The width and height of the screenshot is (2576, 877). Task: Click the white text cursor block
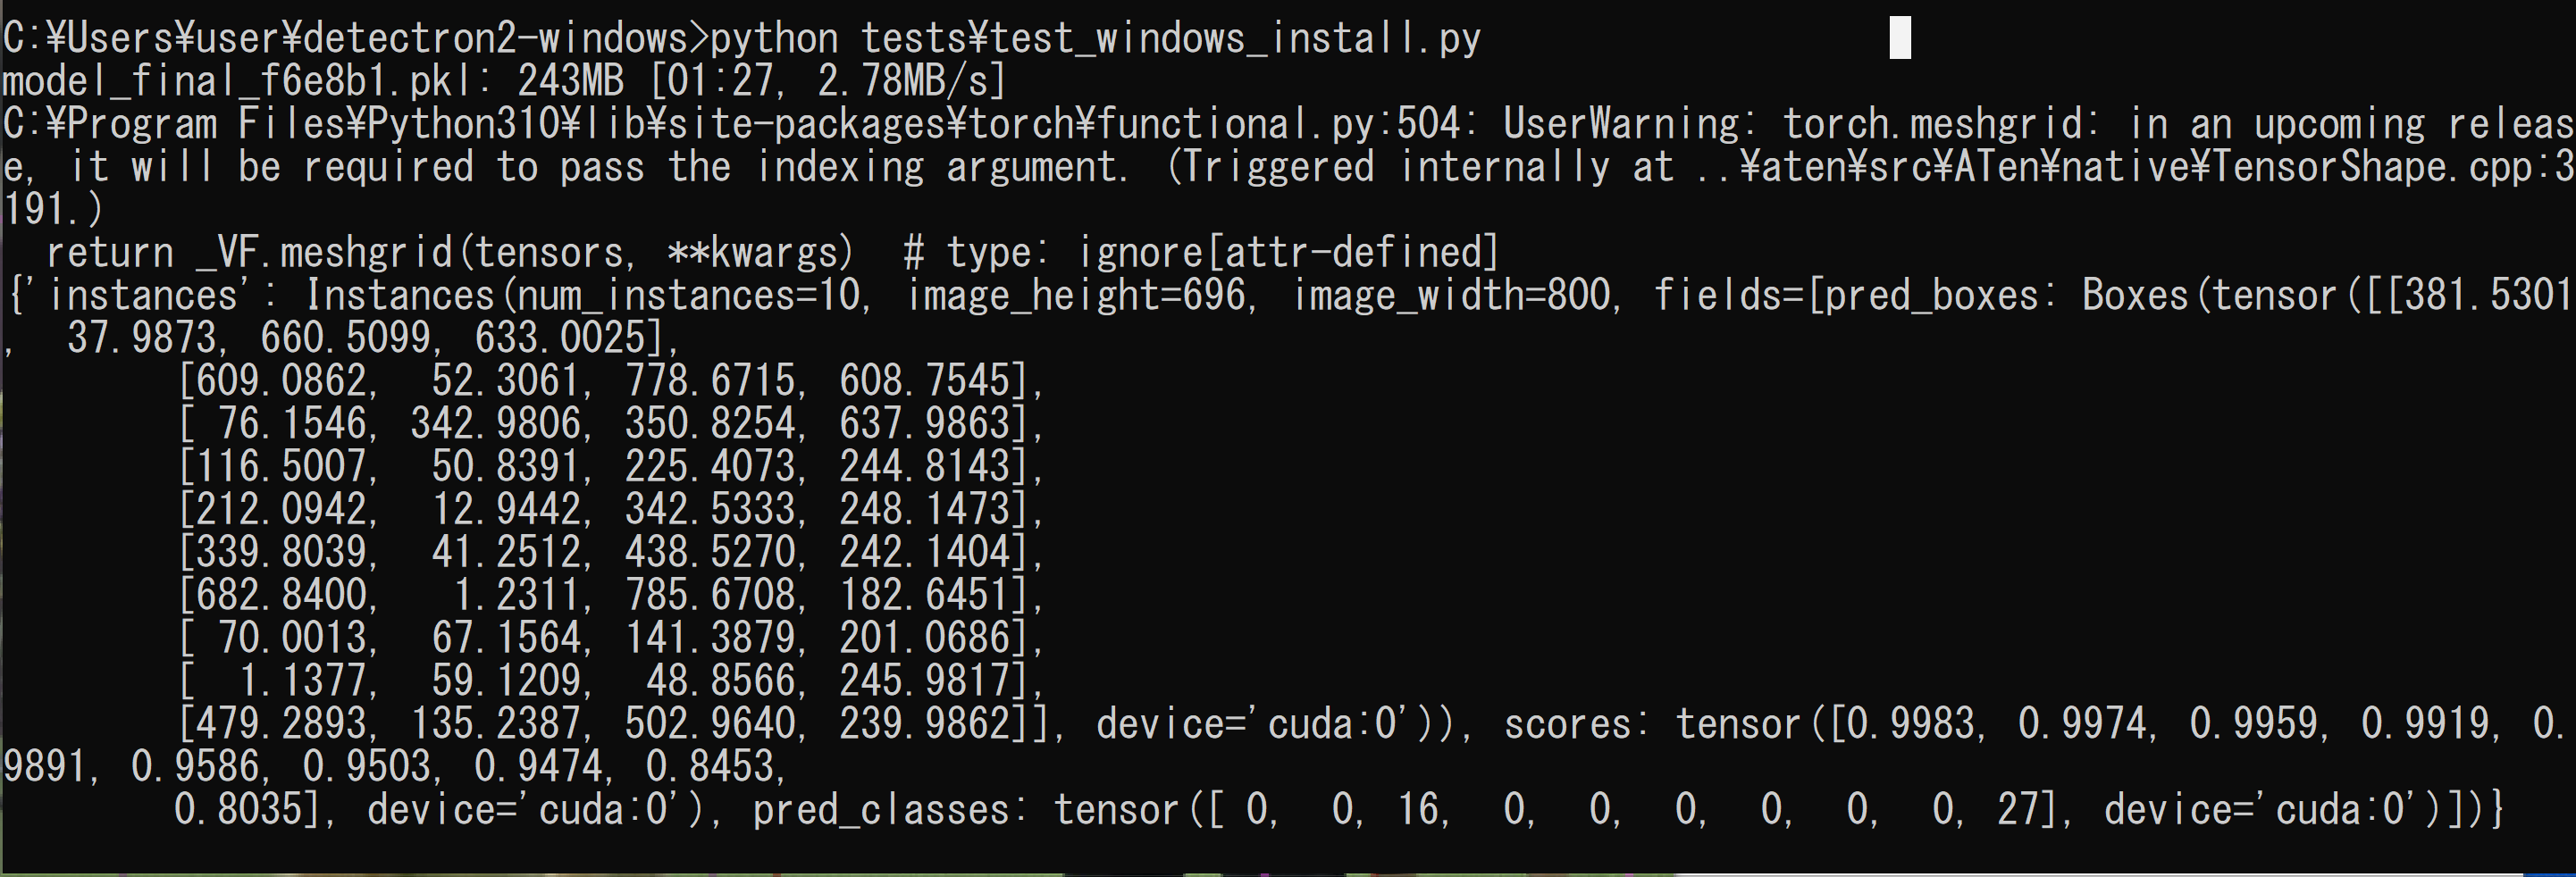tap(1900, 38)
